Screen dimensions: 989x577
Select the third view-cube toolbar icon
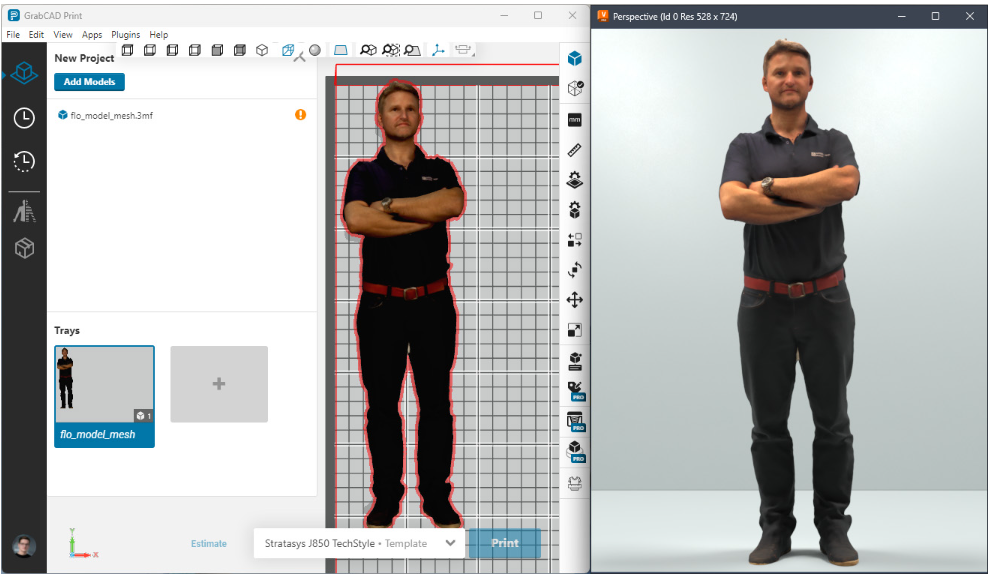point(172,50)
